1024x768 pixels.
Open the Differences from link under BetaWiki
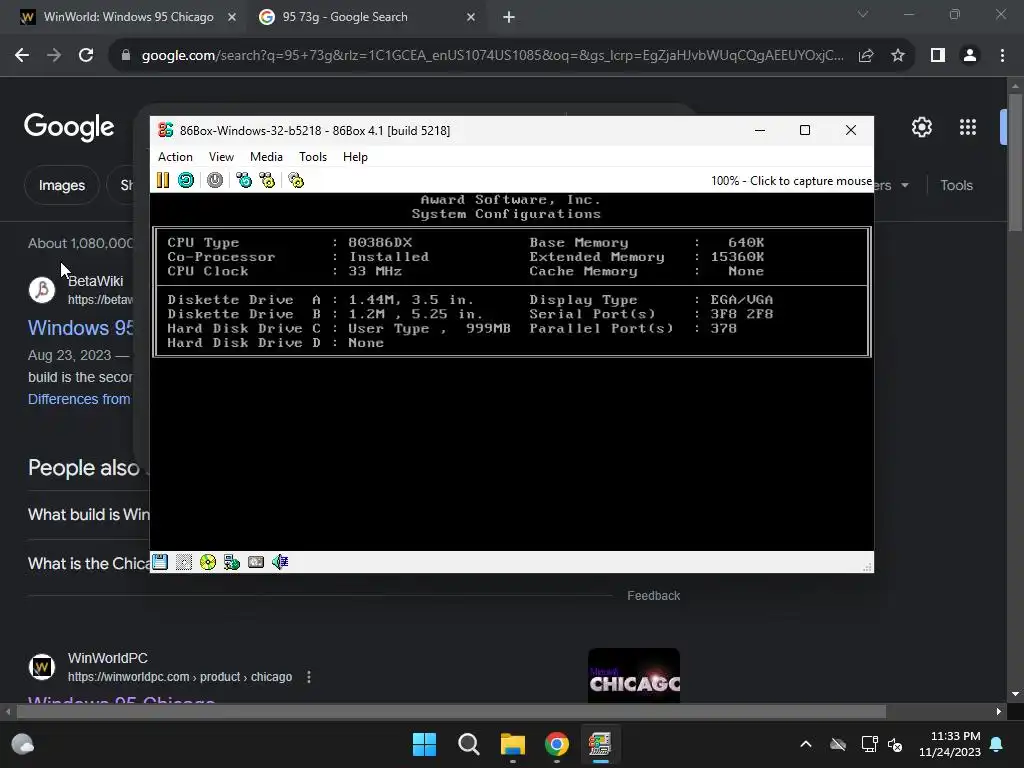pyautogui.click(x=79, y=399)
